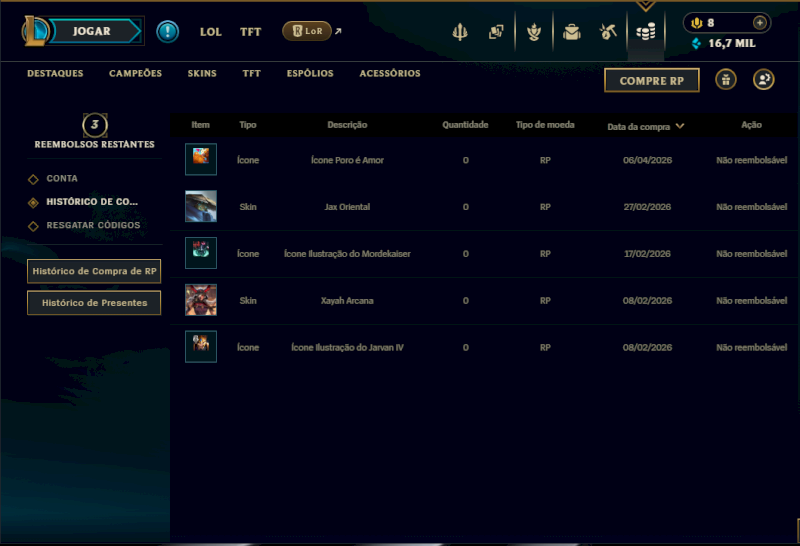Open the Hextech crafting hammer icon
This screenshot has width=800, height=546.
[x=608, y=32]
